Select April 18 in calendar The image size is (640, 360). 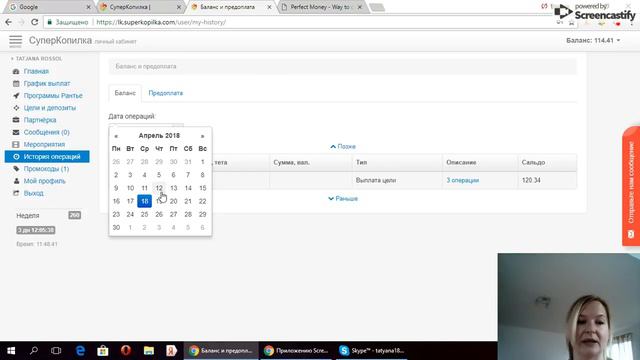[144, 201]
